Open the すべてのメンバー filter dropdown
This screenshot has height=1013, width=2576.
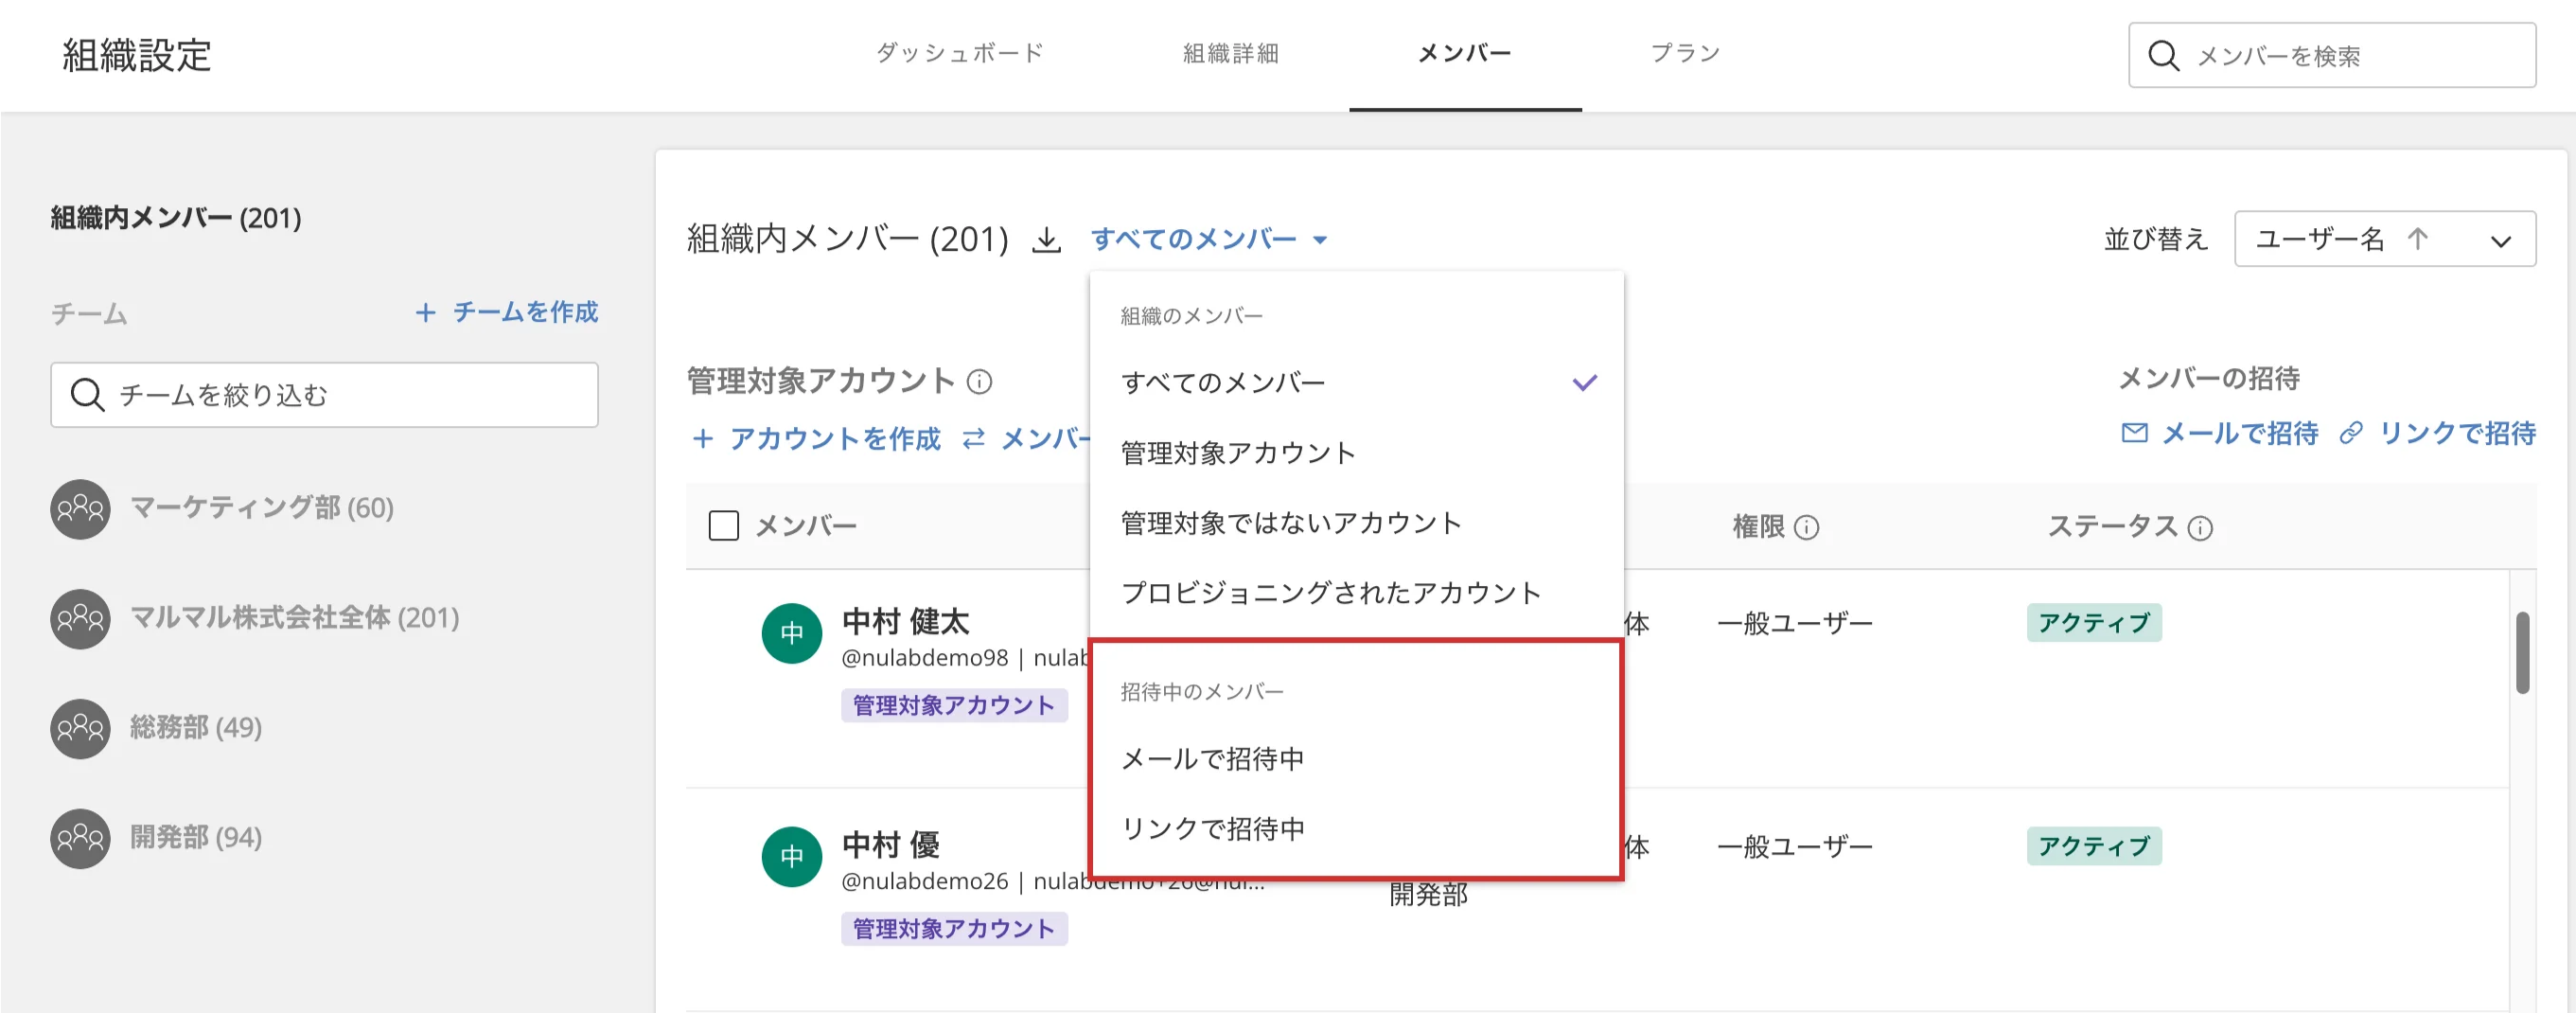(1209, 239)
